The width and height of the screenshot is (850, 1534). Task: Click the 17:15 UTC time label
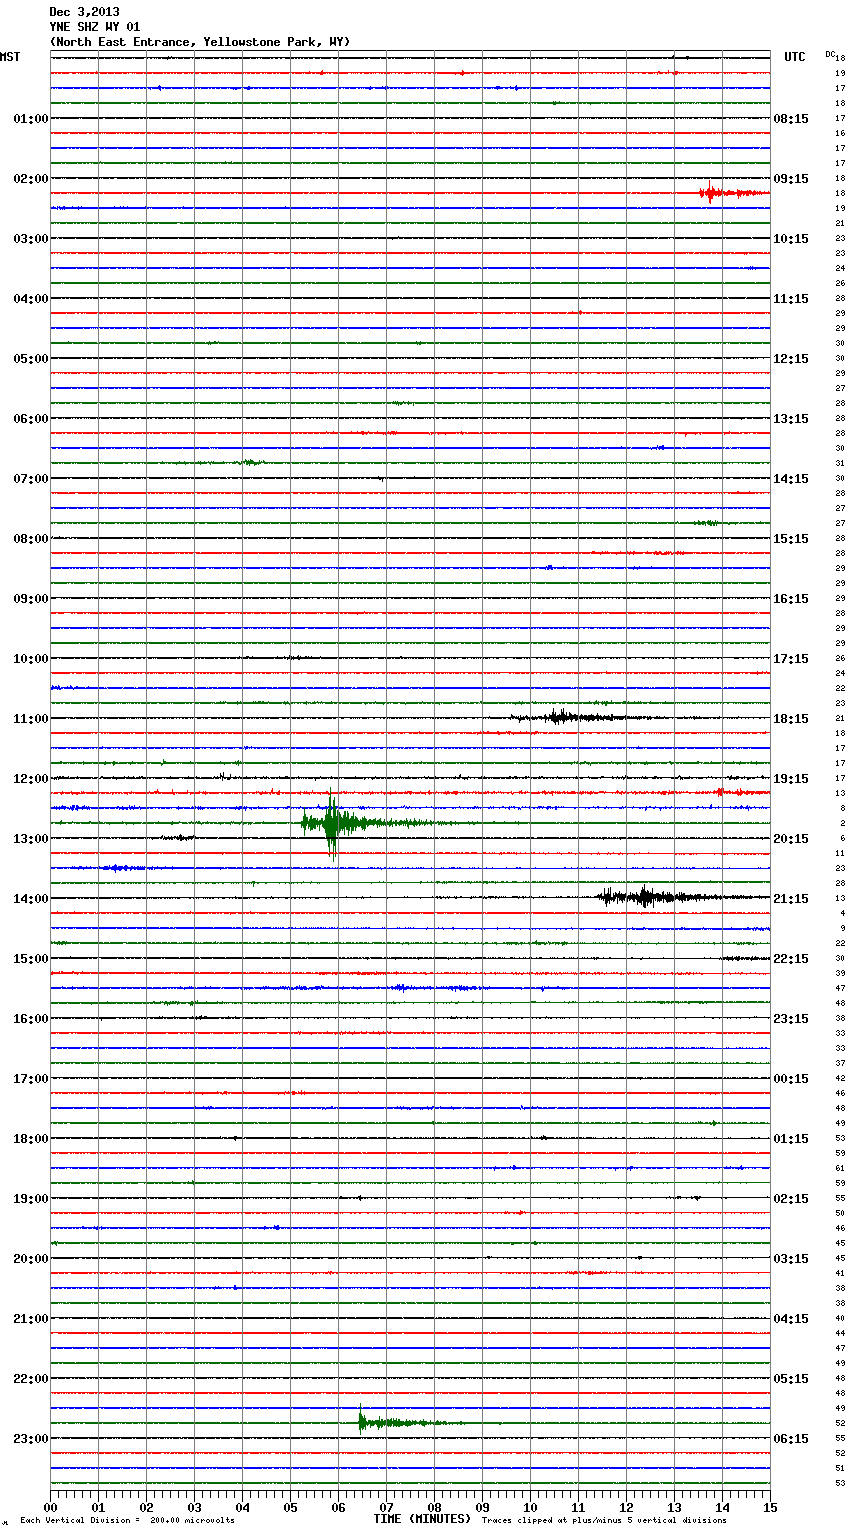pyautogui.click(x=791, y=659)
